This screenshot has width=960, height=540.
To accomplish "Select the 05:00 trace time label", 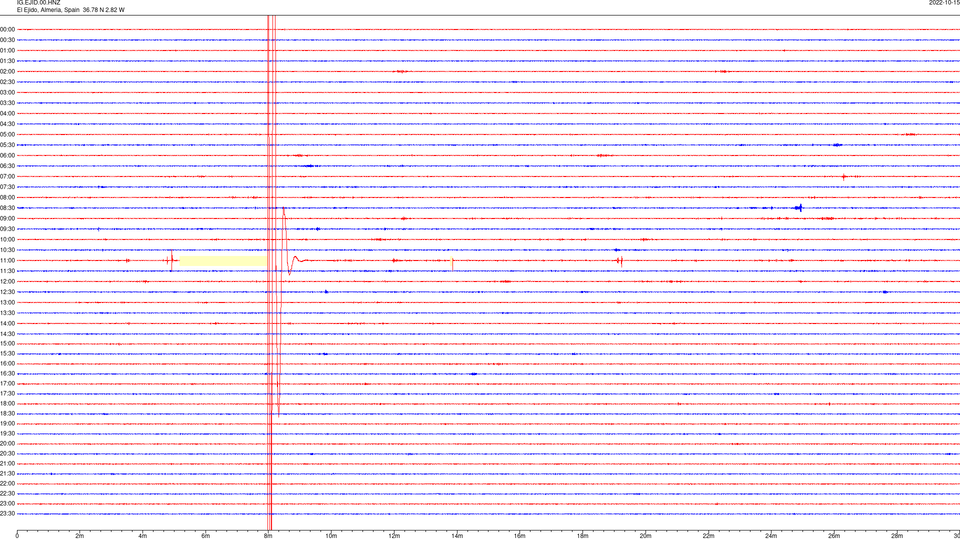I will click(x=7, y=134).
